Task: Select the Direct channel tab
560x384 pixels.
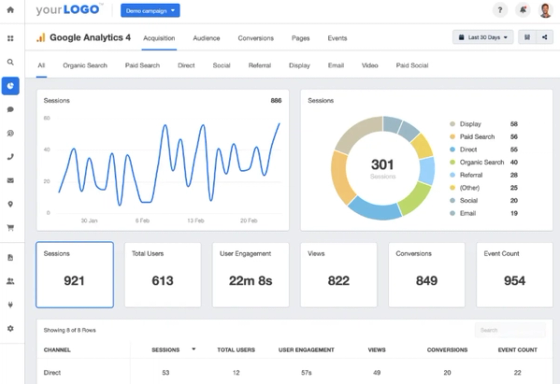Action: (186, 65)
